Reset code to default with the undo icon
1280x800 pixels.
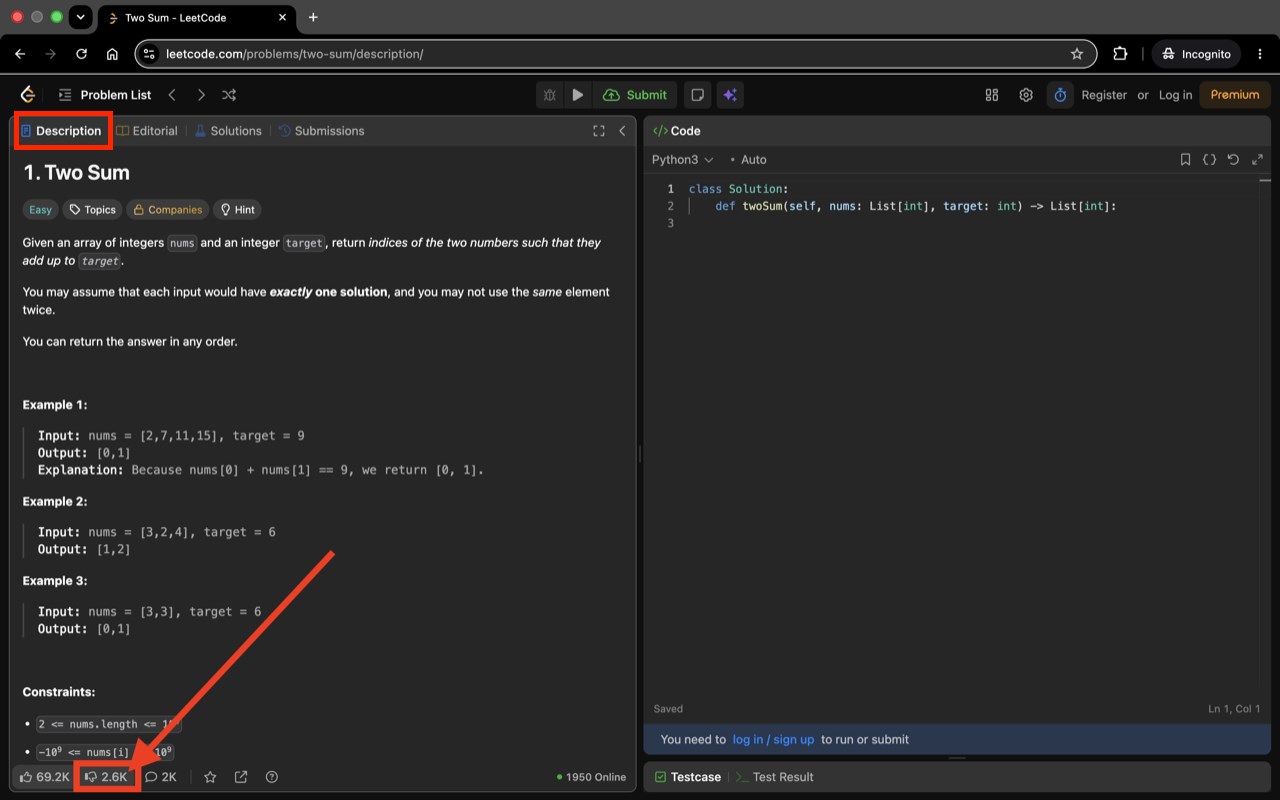[1233, 160]
